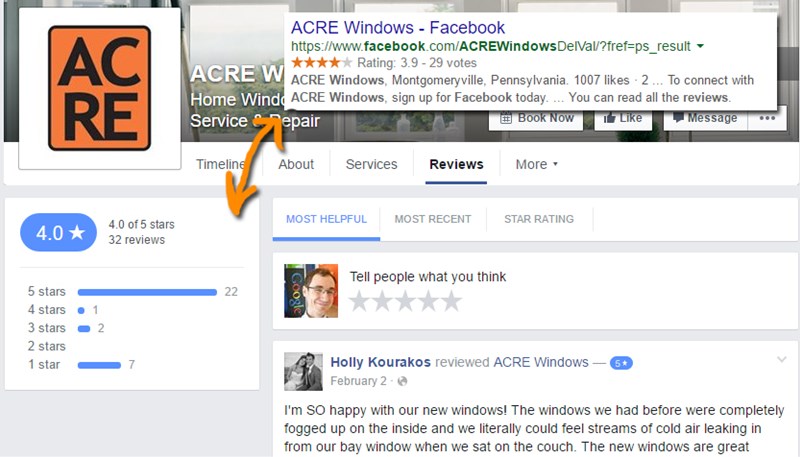Screen dimensions: 800x457
Task: Click the 4.0 star rating badge
Action: [x=58, y=232]
